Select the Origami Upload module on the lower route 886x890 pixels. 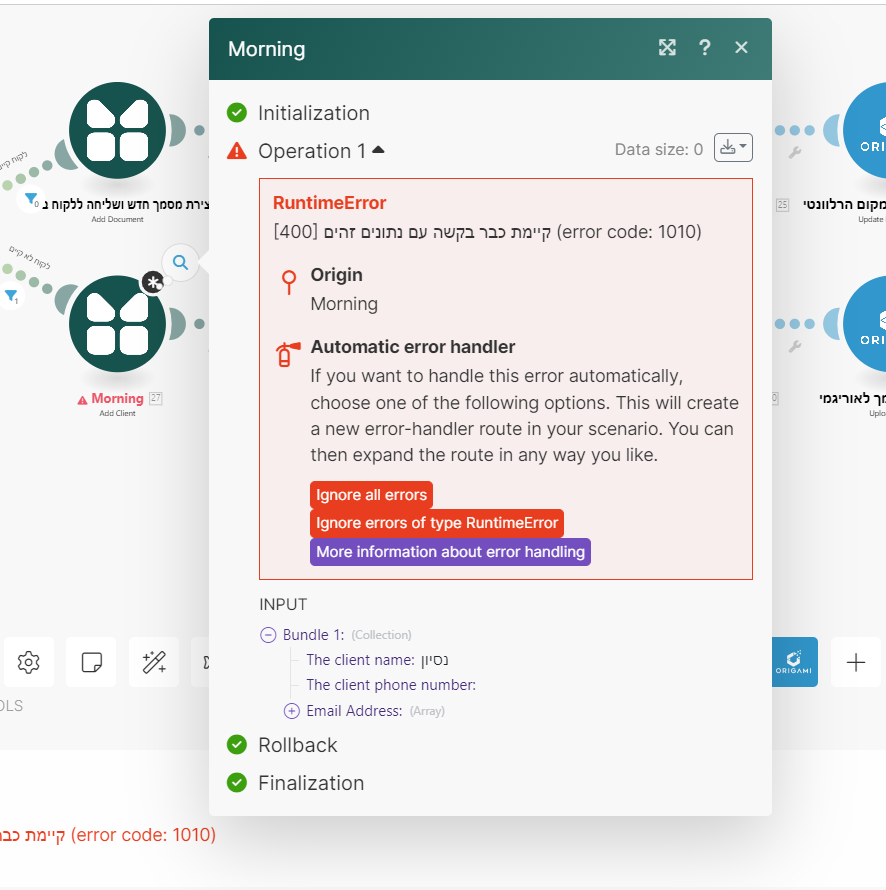coord(865,324)
